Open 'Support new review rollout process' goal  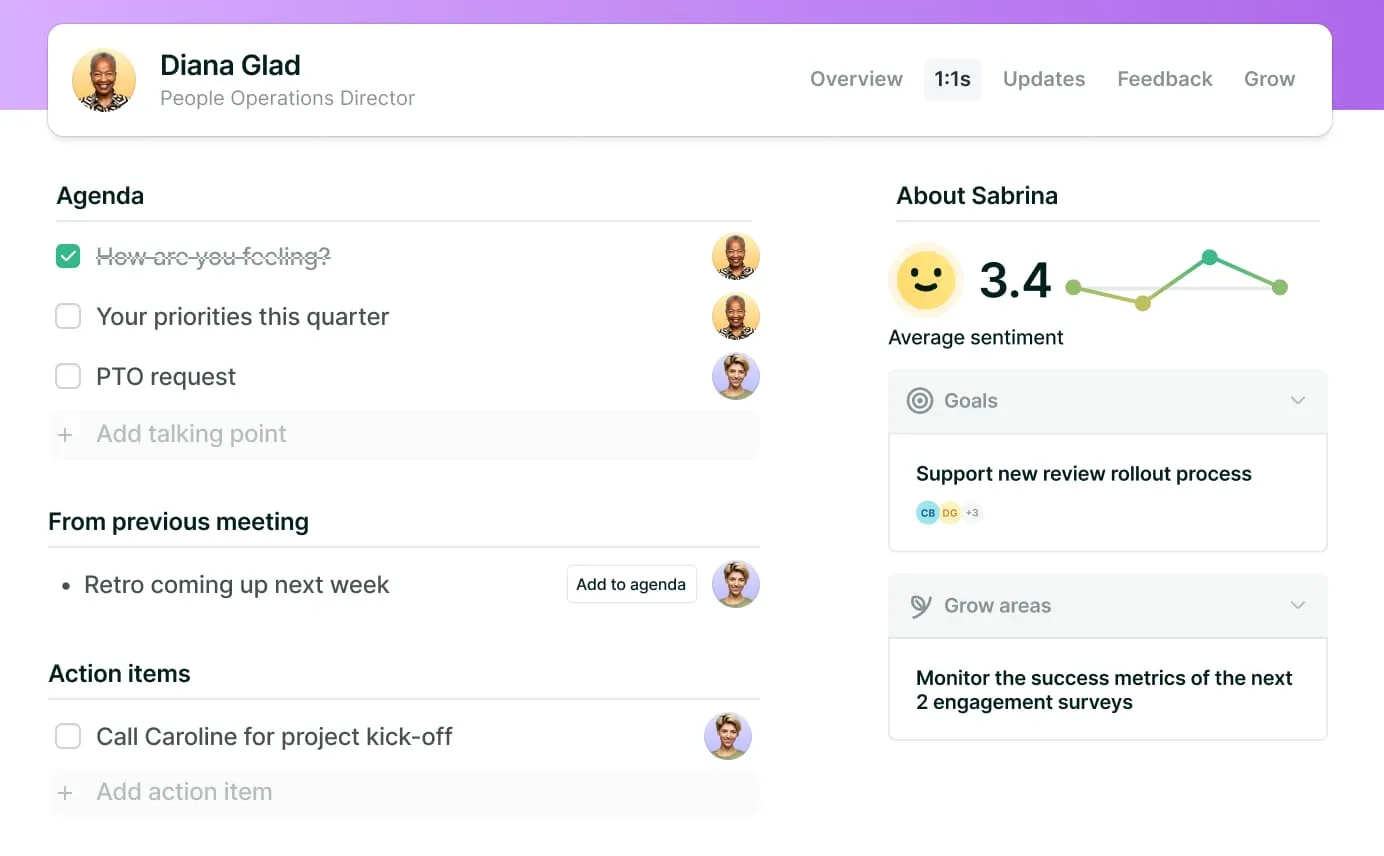click(1083, 474)
